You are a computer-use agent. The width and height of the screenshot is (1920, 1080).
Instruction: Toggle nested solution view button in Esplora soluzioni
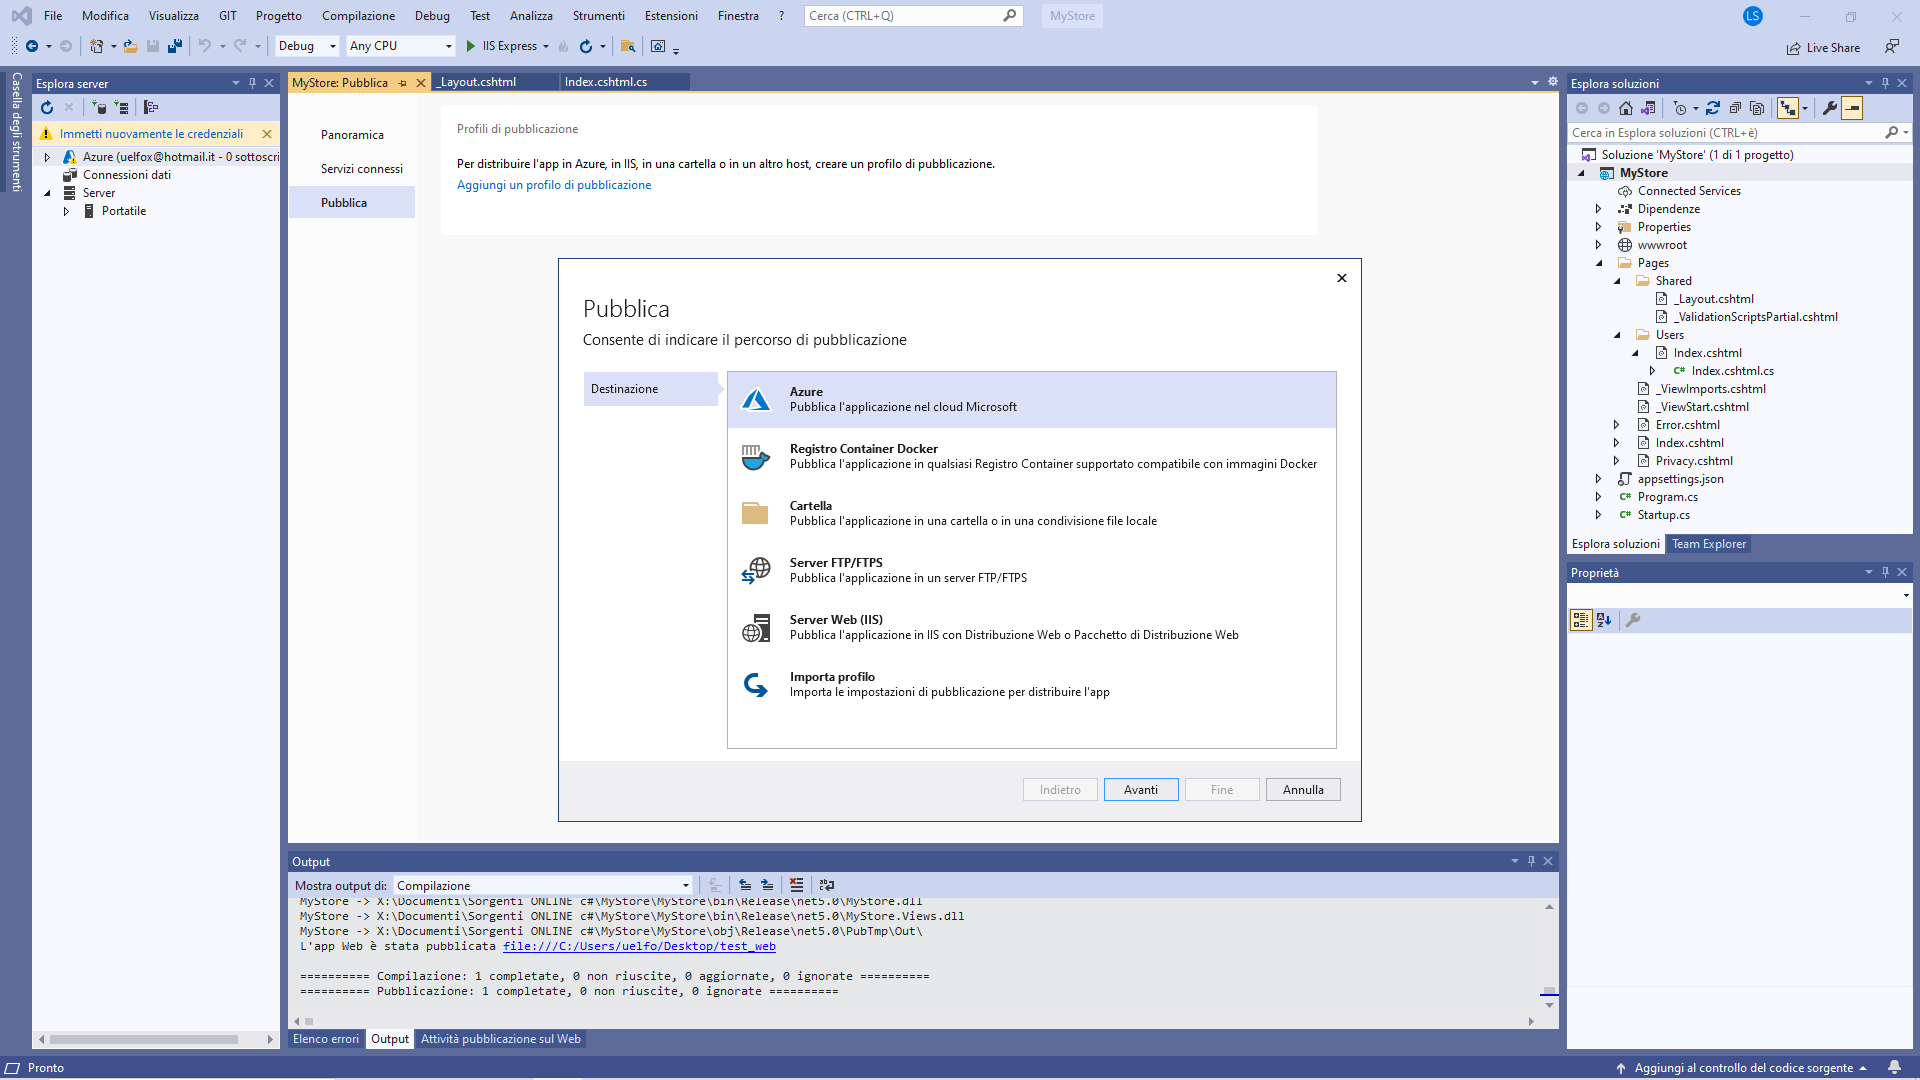point(1788,108)
